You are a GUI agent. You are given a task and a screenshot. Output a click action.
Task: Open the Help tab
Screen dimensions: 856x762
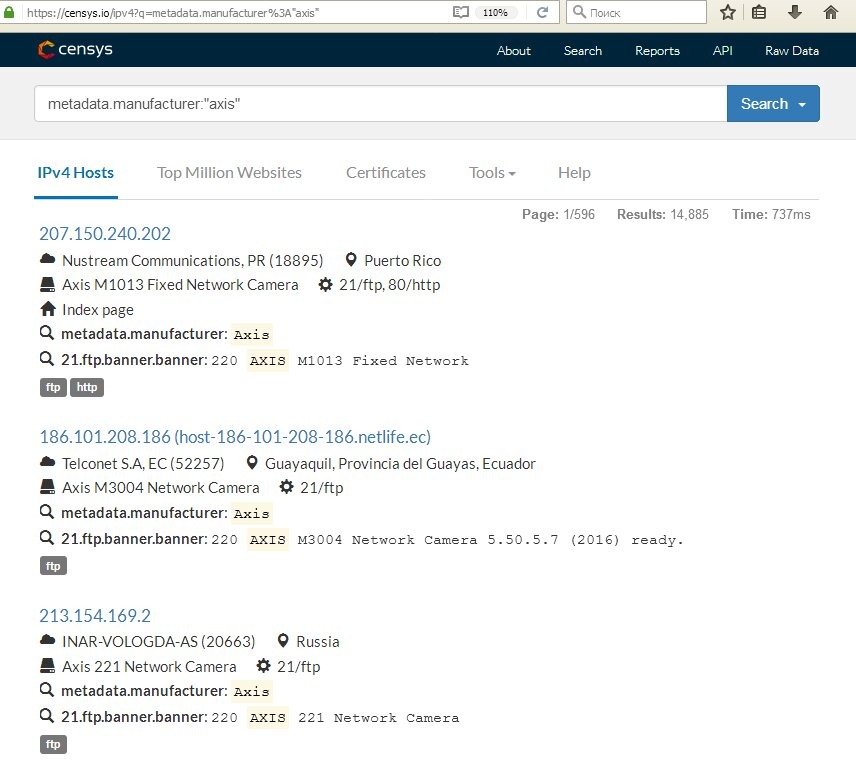[574, 173]
